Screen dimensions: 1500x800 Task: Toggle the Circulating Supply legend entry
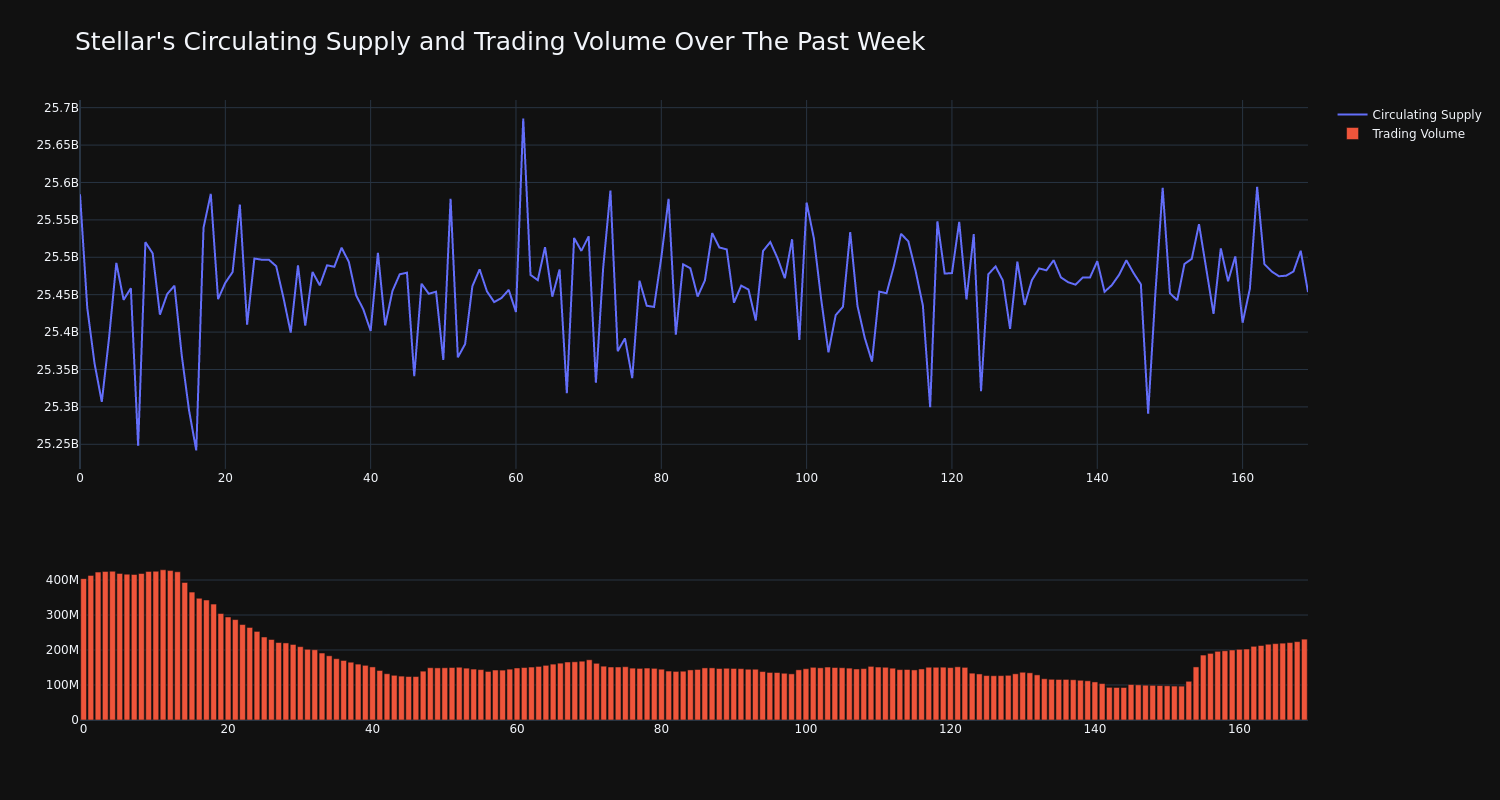[x=1409, y=115]
